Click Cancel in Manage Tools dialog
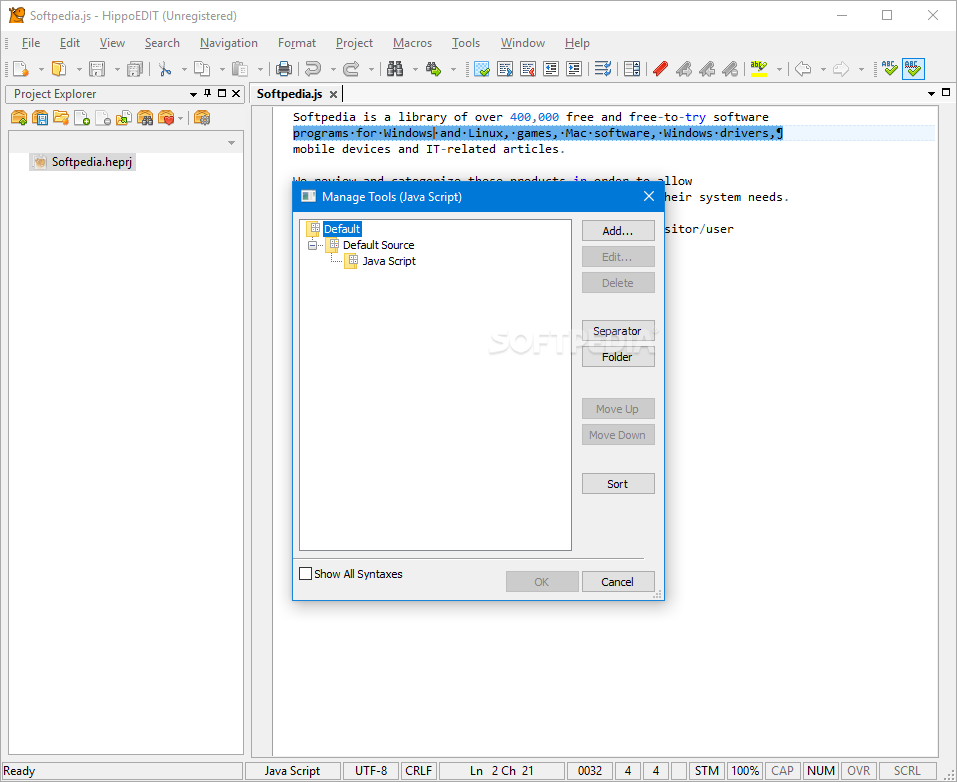This screenshot has width=957, height=782. pyautogui.click(x=618, y=582)
